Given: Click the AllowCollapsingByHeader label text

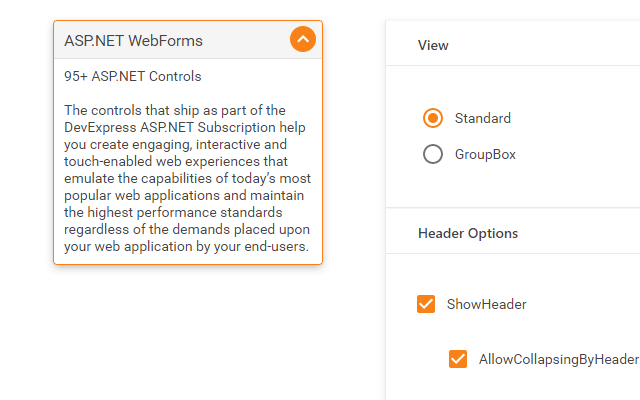Looking at the screenshot, I should tap(558, 359).
